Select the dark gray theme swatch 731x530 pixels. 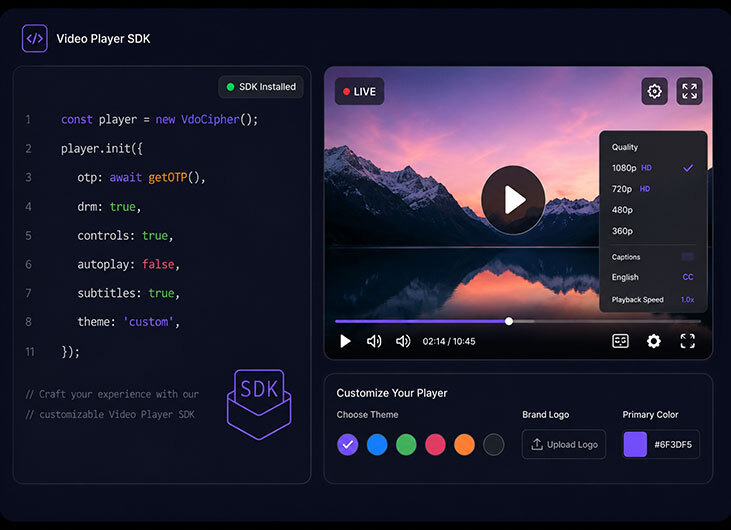pos(493,444)
